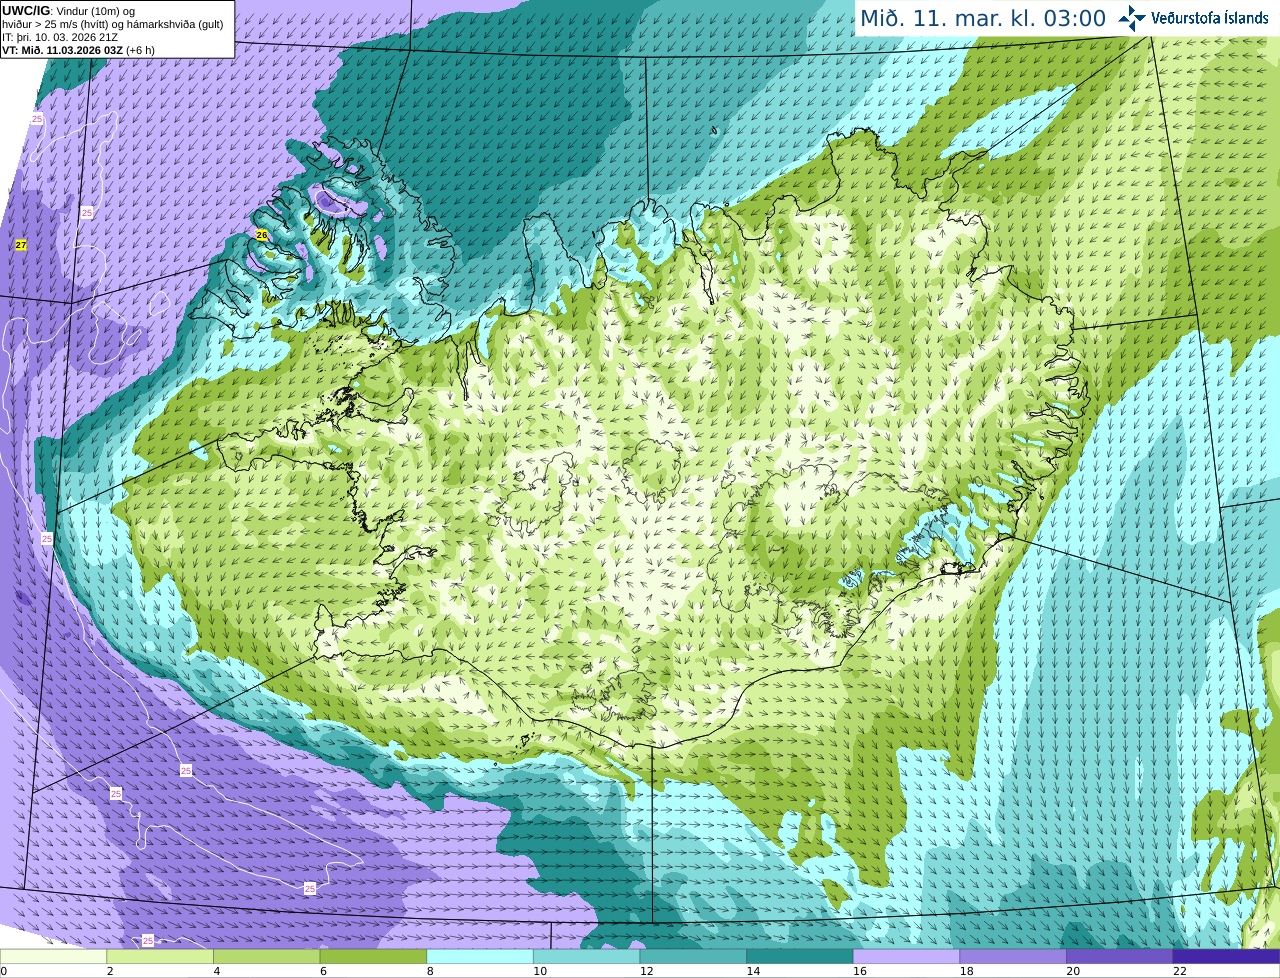Click legend scale value 22
Image resolution: width=1280 pixels, height=978 pixels.
pos(1180,971)
